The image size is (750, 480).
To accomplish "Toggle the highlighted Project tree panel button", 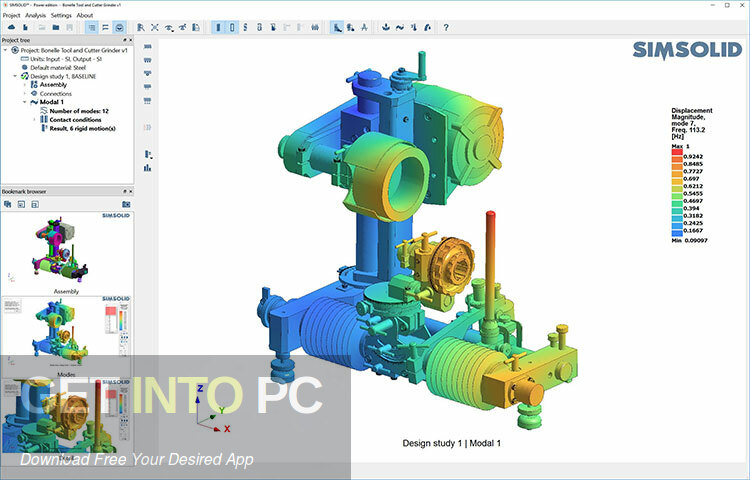I will [x=91, y=28].
